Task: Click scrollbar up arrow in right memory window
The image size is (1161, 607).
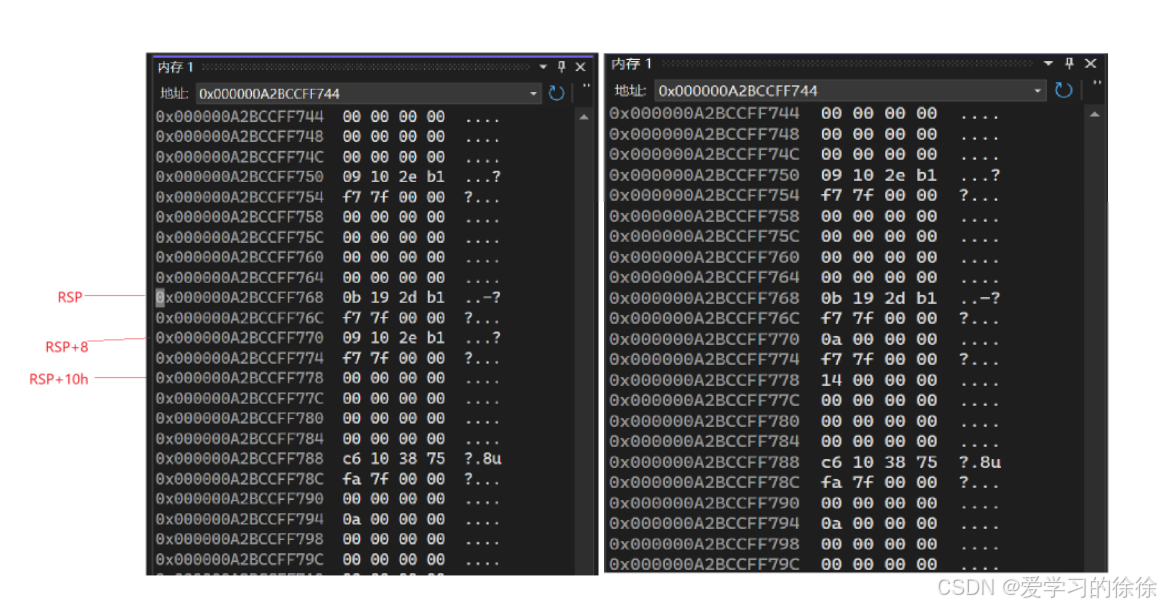Action: tap(1094, 114)
